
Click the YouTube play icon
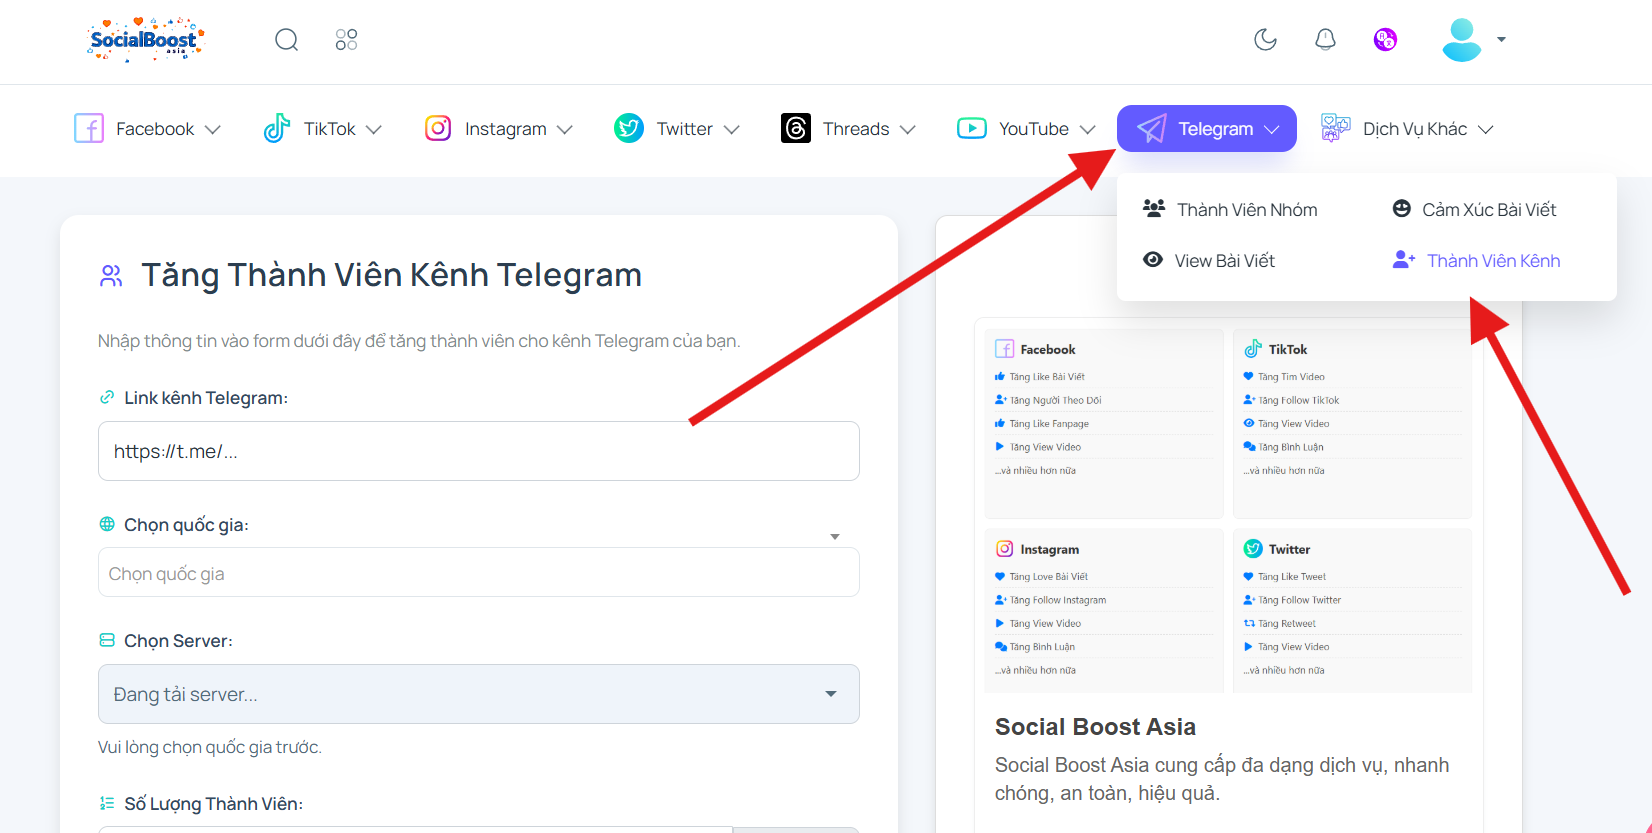(x=972, y=128)
